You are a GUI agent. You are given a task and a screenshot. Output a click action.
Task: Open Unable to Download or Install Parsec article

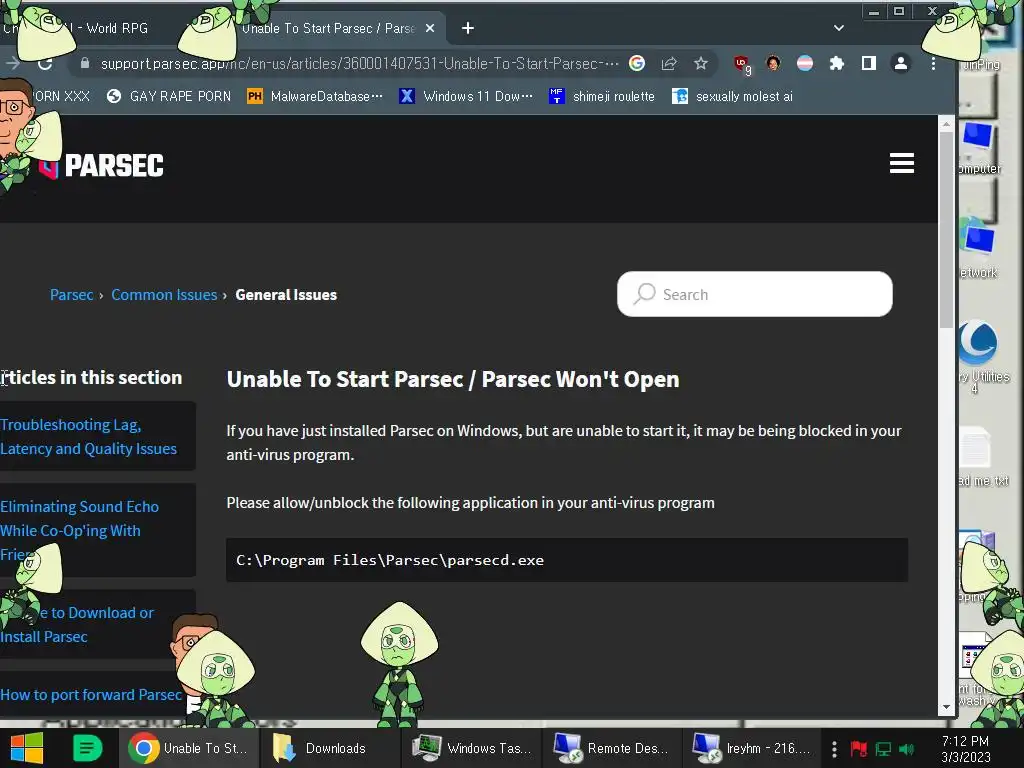(77, 624)
